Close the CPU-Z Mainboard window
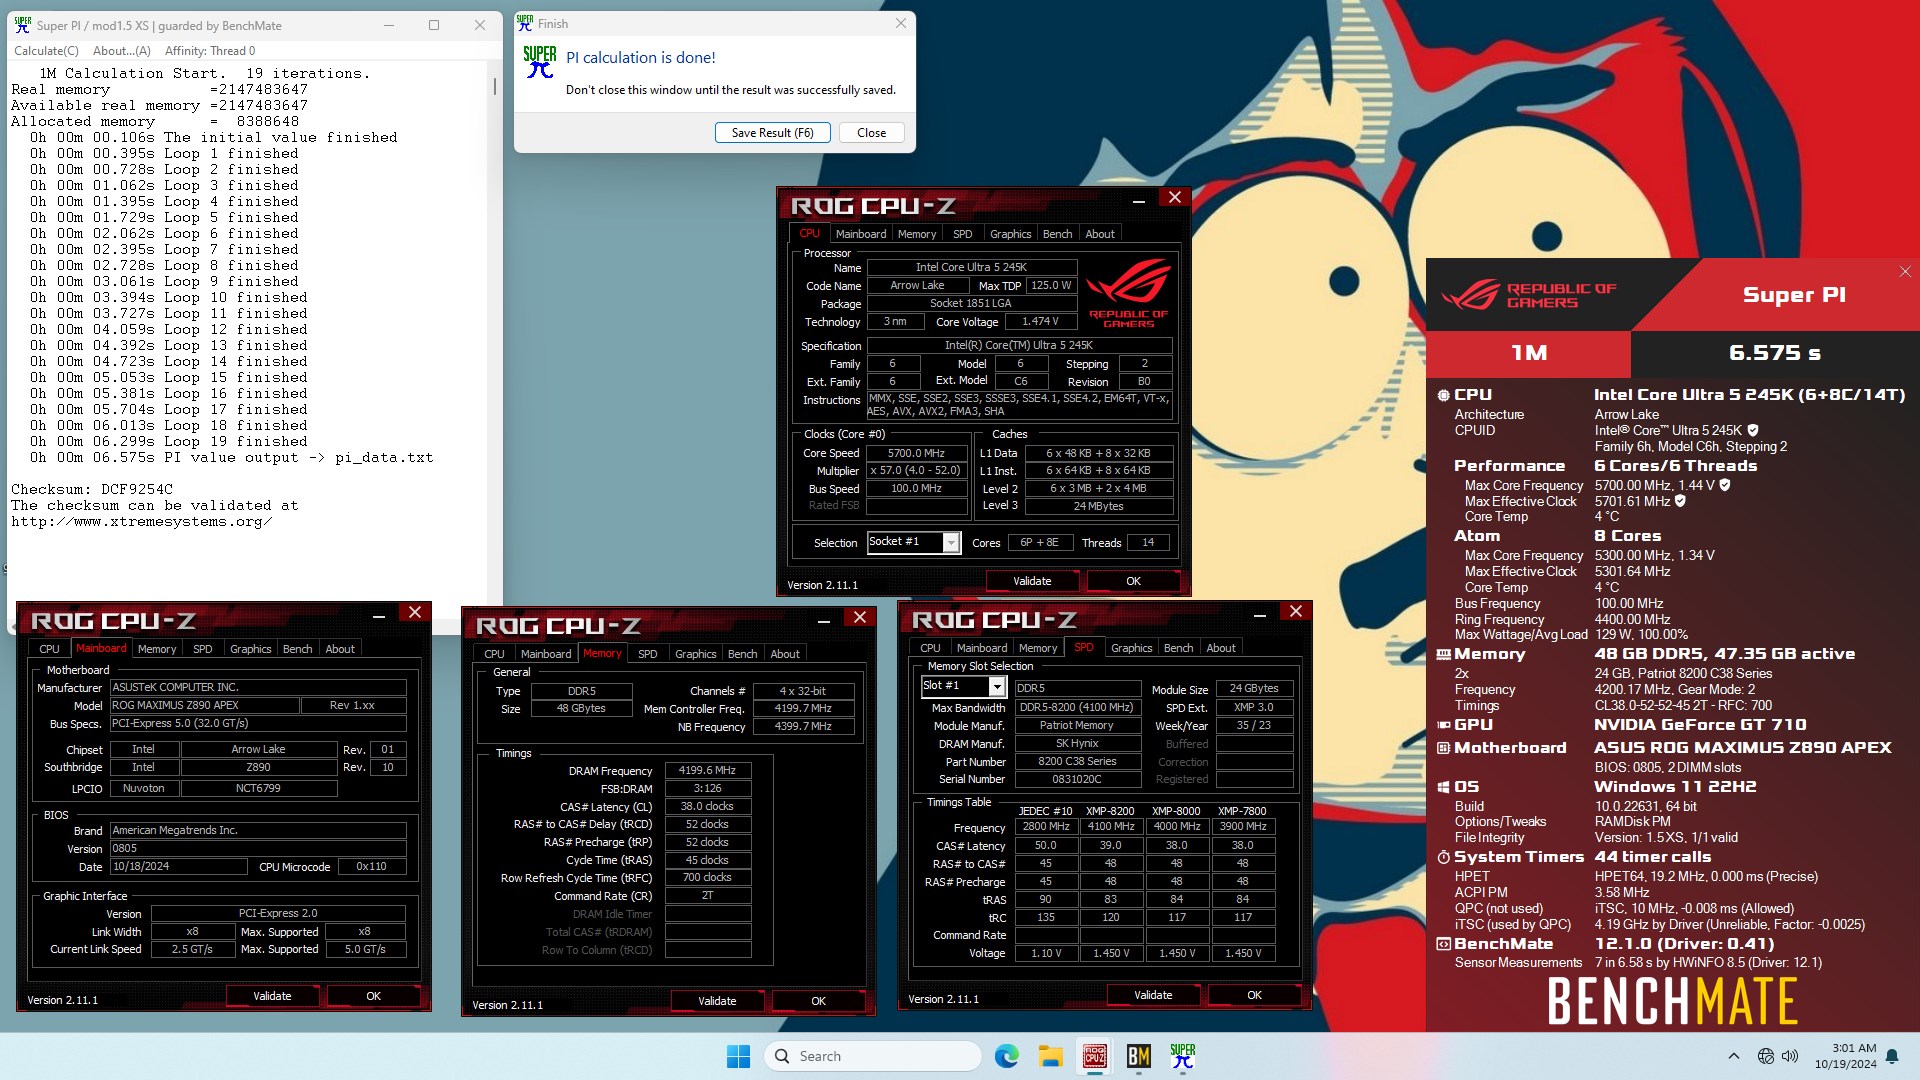Screen dimensions: 1920x1080 coord(415,612)
